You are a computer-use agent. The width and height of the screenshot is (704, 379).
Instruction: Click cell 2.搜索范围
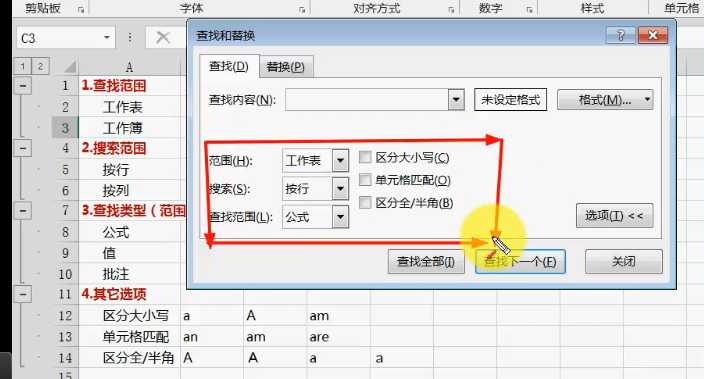[x=129, y=148]
